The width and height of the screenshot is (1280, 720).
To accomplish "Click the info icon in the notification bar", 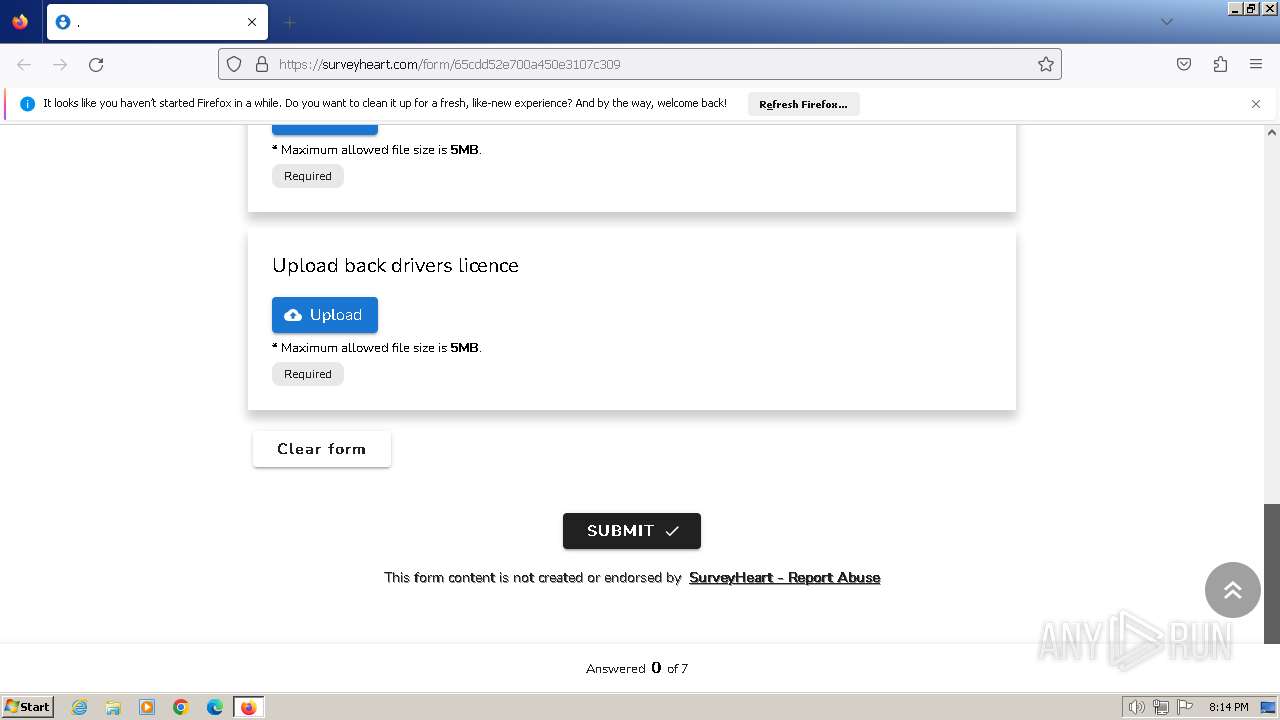I will [x=27, y=104].
